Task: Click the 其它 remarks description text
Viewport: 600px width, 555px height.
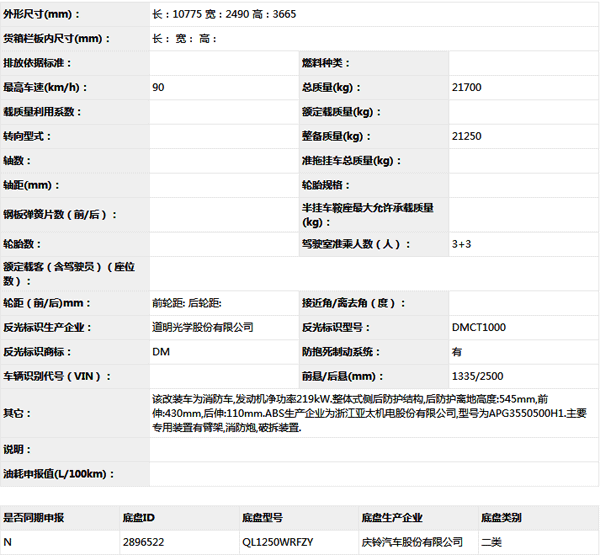Action: coord(369,412)
